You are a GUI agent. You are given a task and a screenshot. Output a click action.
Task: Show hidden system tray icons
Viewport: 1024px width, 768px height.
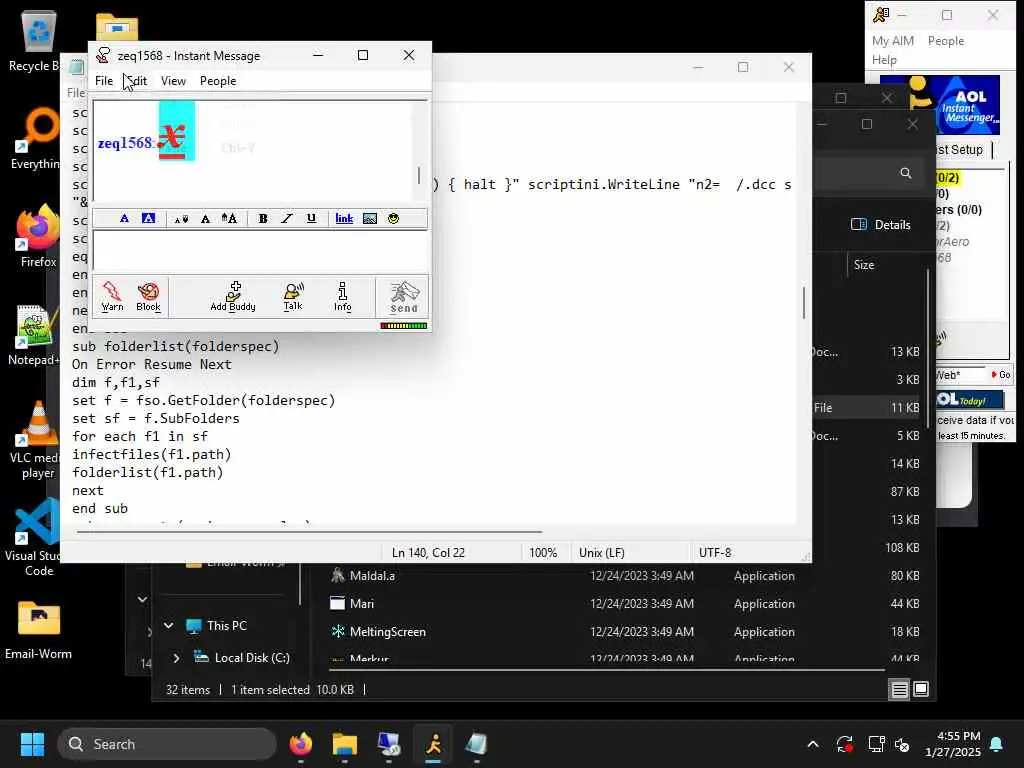(x=812, y=744)
